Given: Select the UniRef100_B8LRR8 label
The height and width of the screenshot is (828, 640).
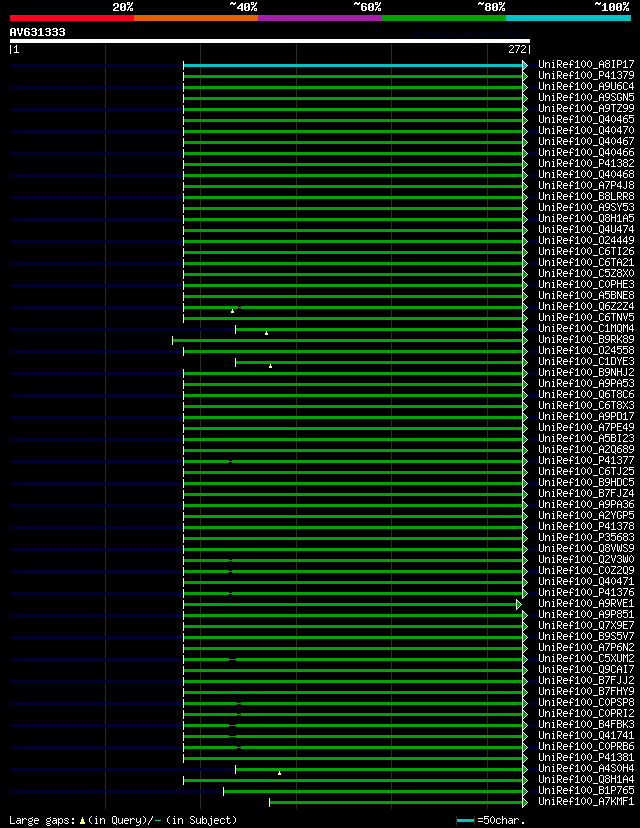Looking at the screenshot, I should pos(586,196).
